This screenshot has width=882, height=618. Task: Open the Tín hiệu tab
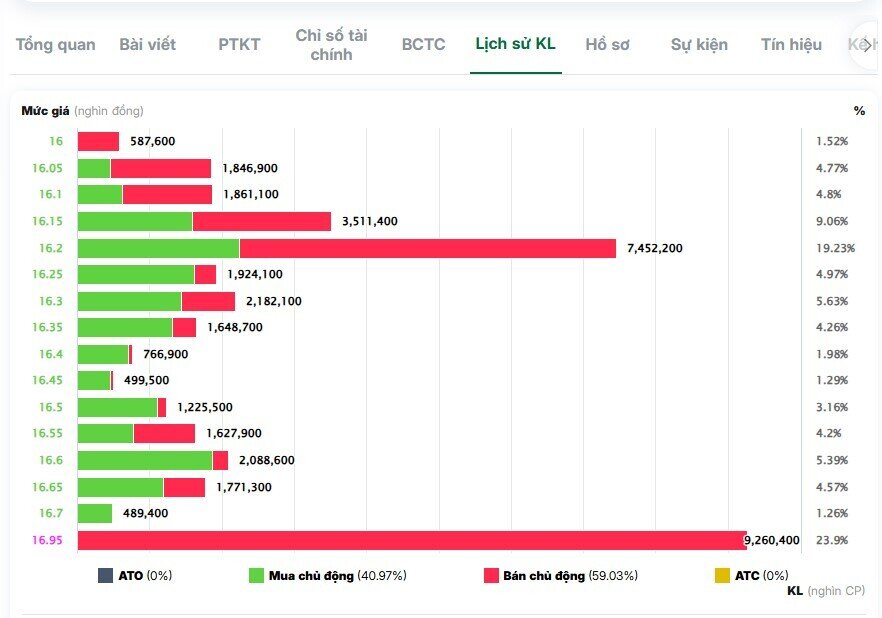pyautogui.click(x=791, y=44)
